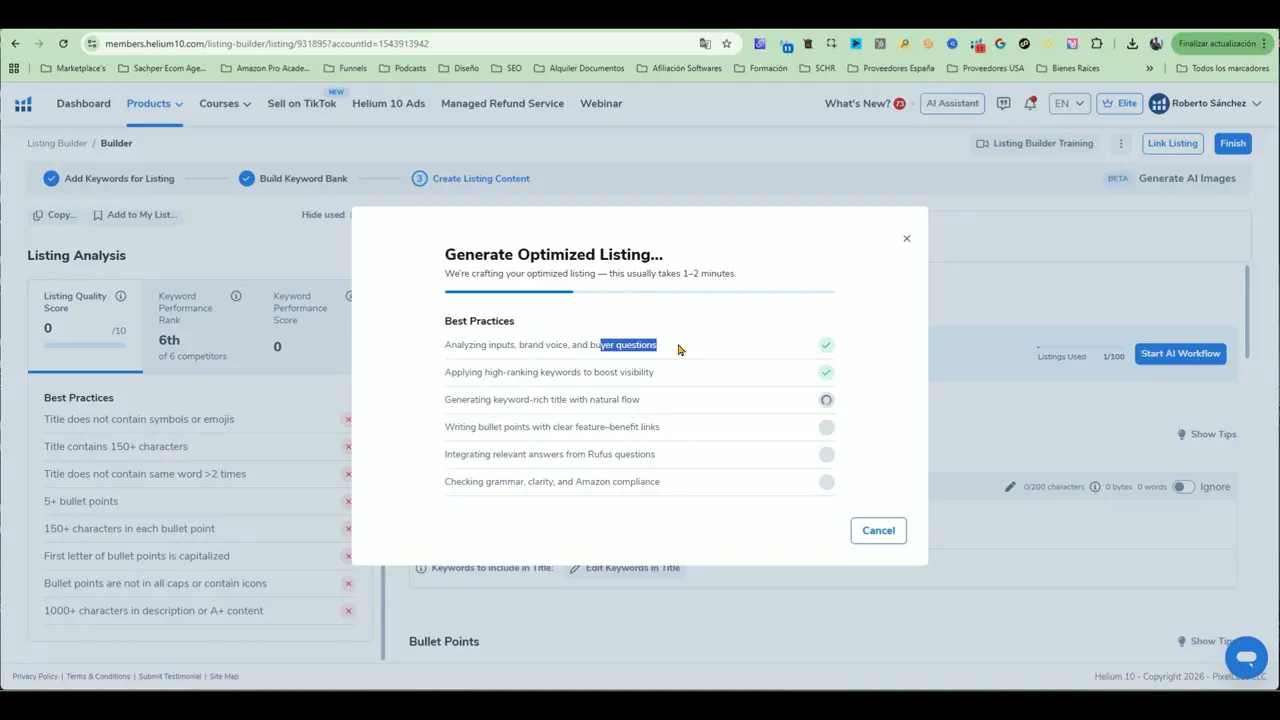Viewport: 1280px width, 720px height.
Task: Go to Listing Builder breadcrumb
Action: tap(57, 143)
